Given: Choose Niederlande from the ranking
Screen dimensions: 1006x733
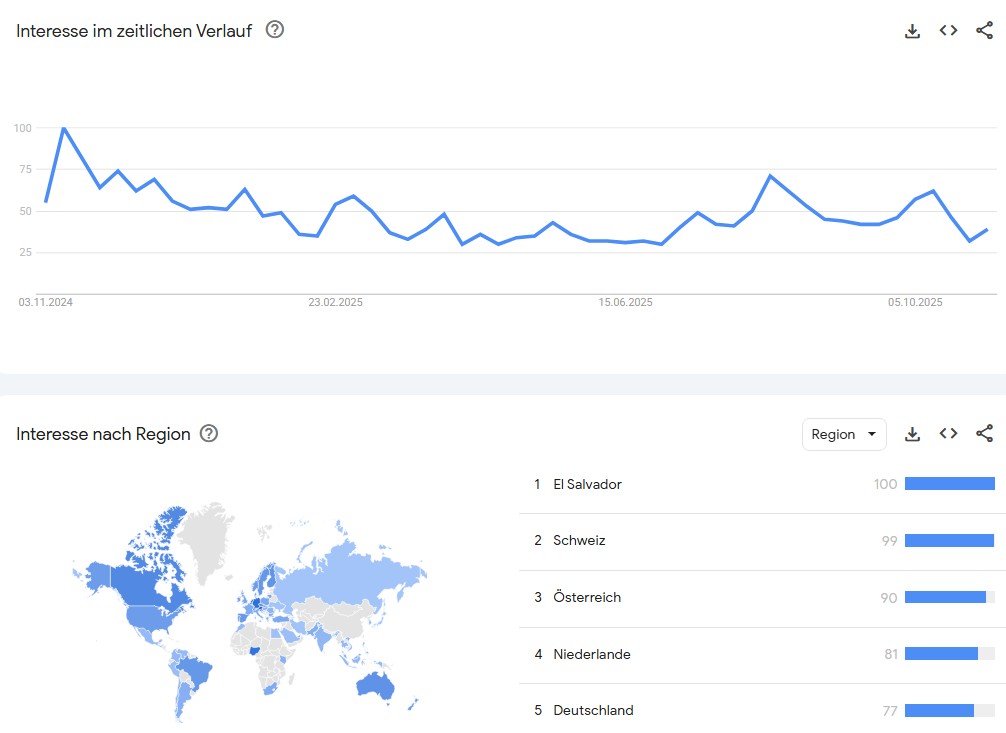Looking at the screenshot, I should click(591, 654).
